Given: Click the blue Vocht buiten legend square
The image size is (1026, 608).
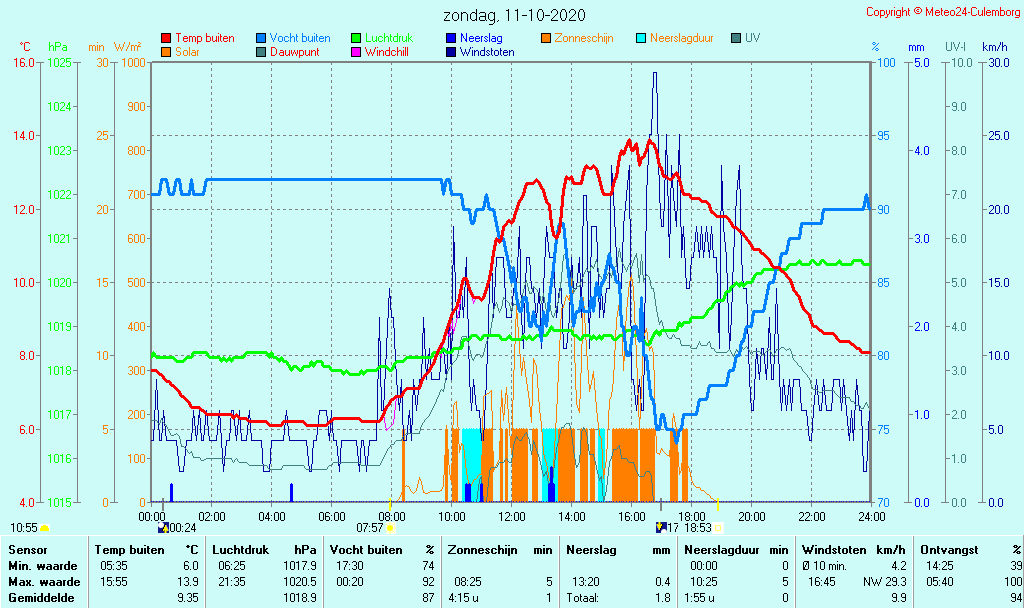Looking at the screenshot, I should coord(261,38).
